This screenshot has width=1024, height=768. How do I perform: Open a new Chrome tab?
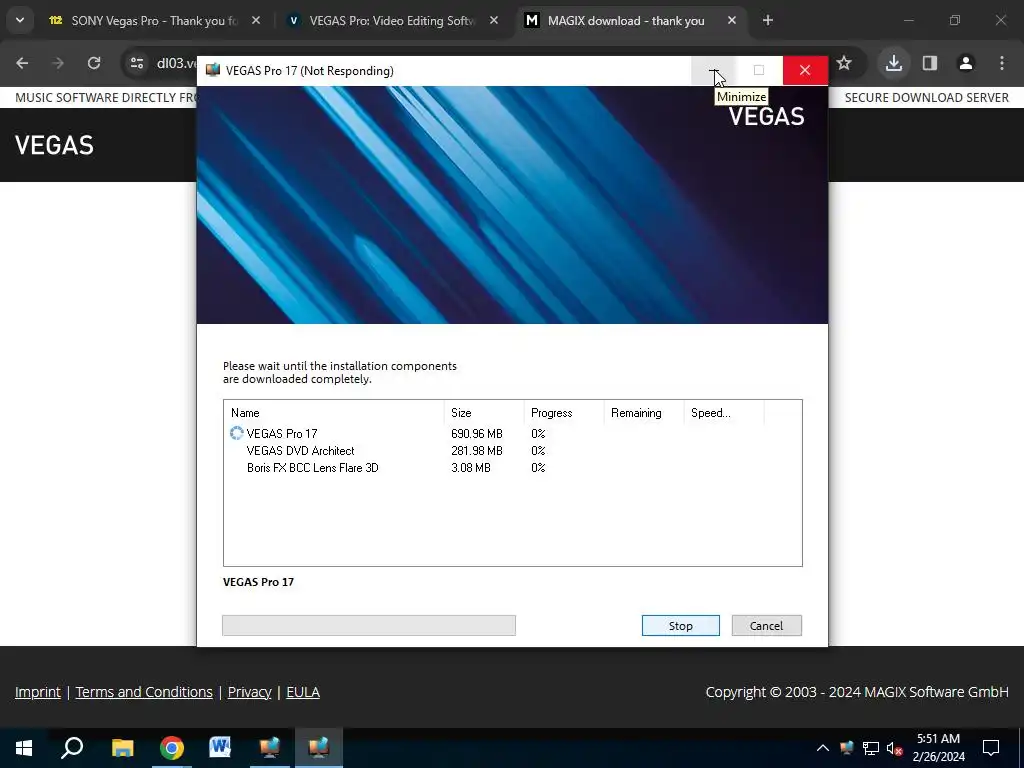(x=768, y=21)
